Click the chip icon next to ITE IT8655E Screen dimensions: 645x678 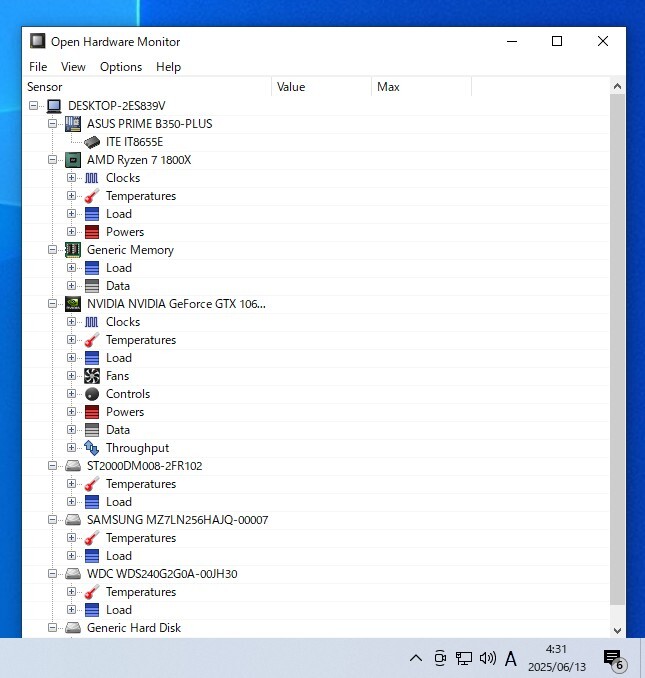coord(92,142)
